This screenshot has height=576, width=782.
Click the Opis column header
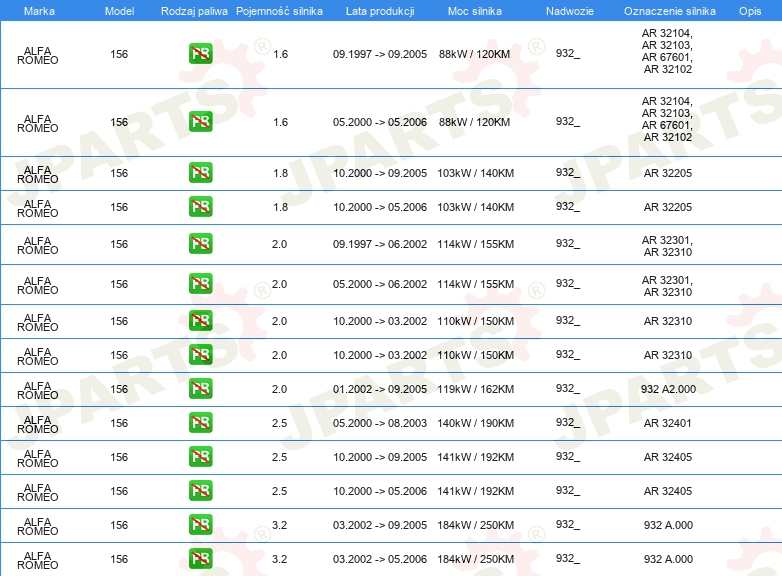pos(749,10)
